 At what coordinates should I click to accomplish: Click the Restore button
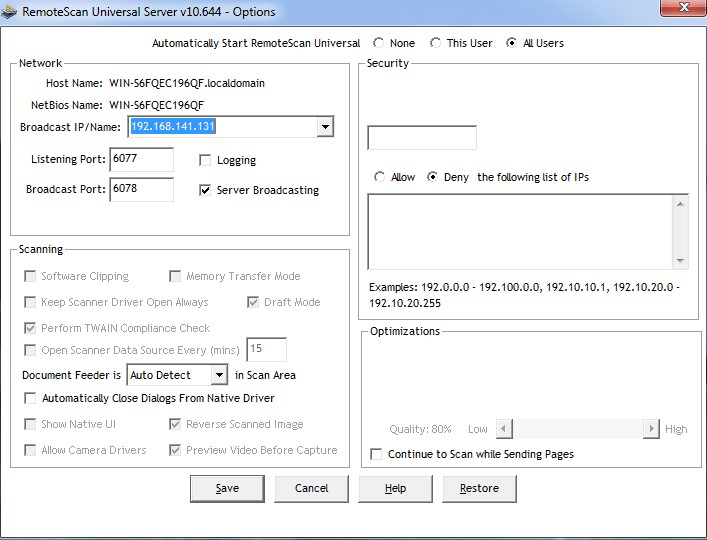(x=479, y=489)
